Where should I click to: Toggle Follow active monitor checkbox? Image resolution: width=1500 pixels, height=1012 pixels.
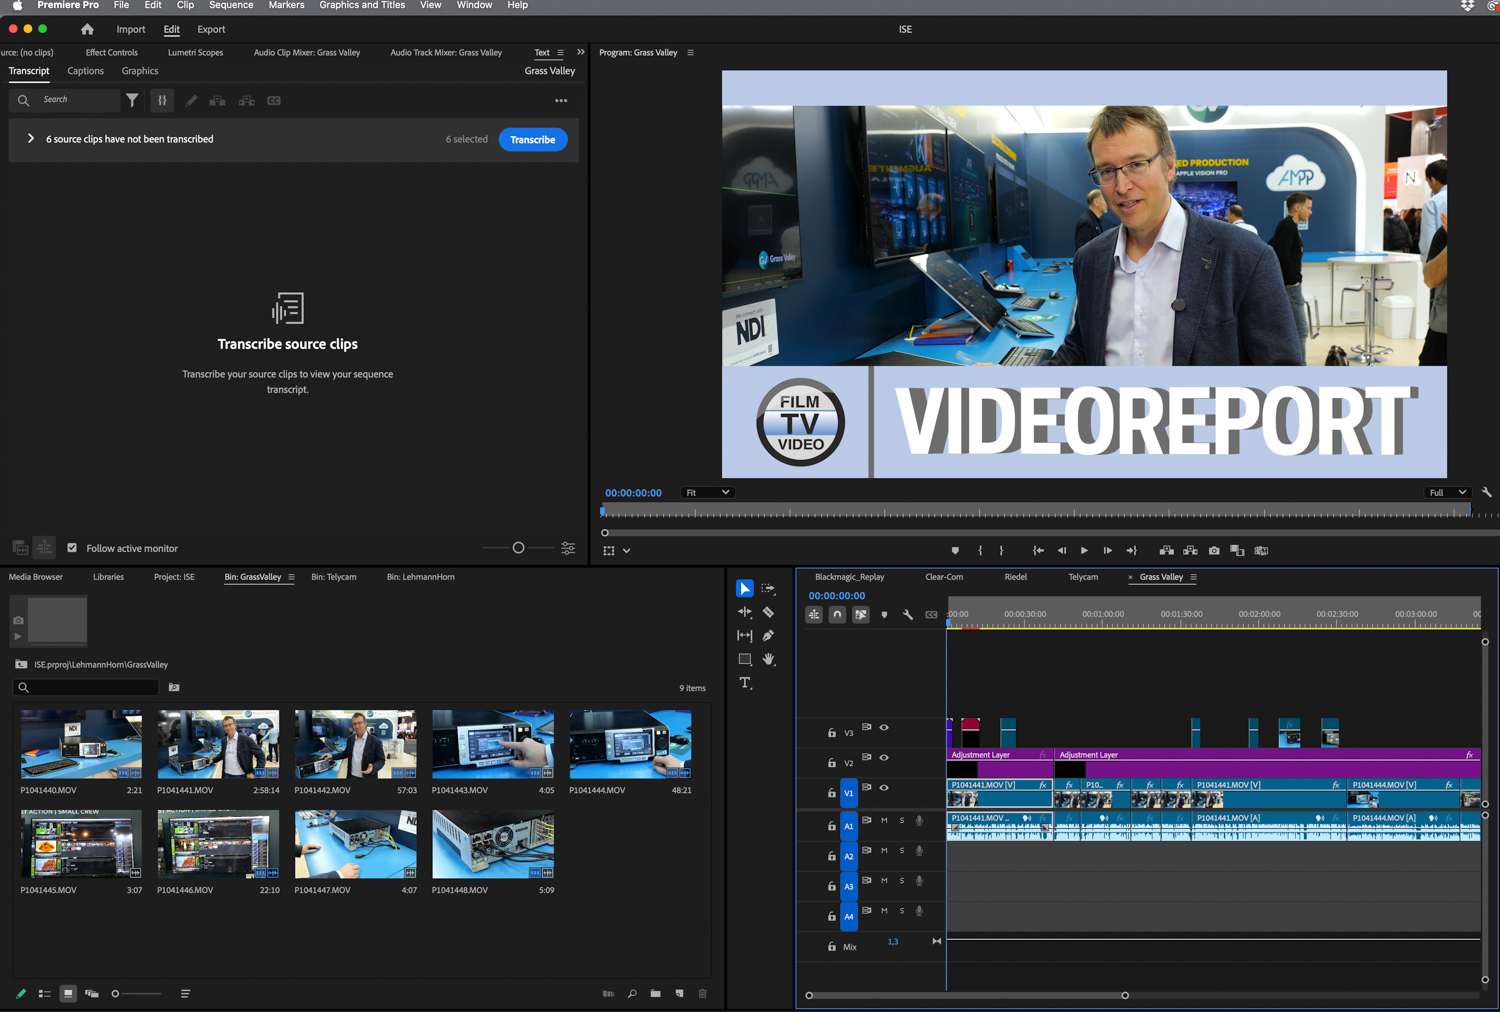72,548
